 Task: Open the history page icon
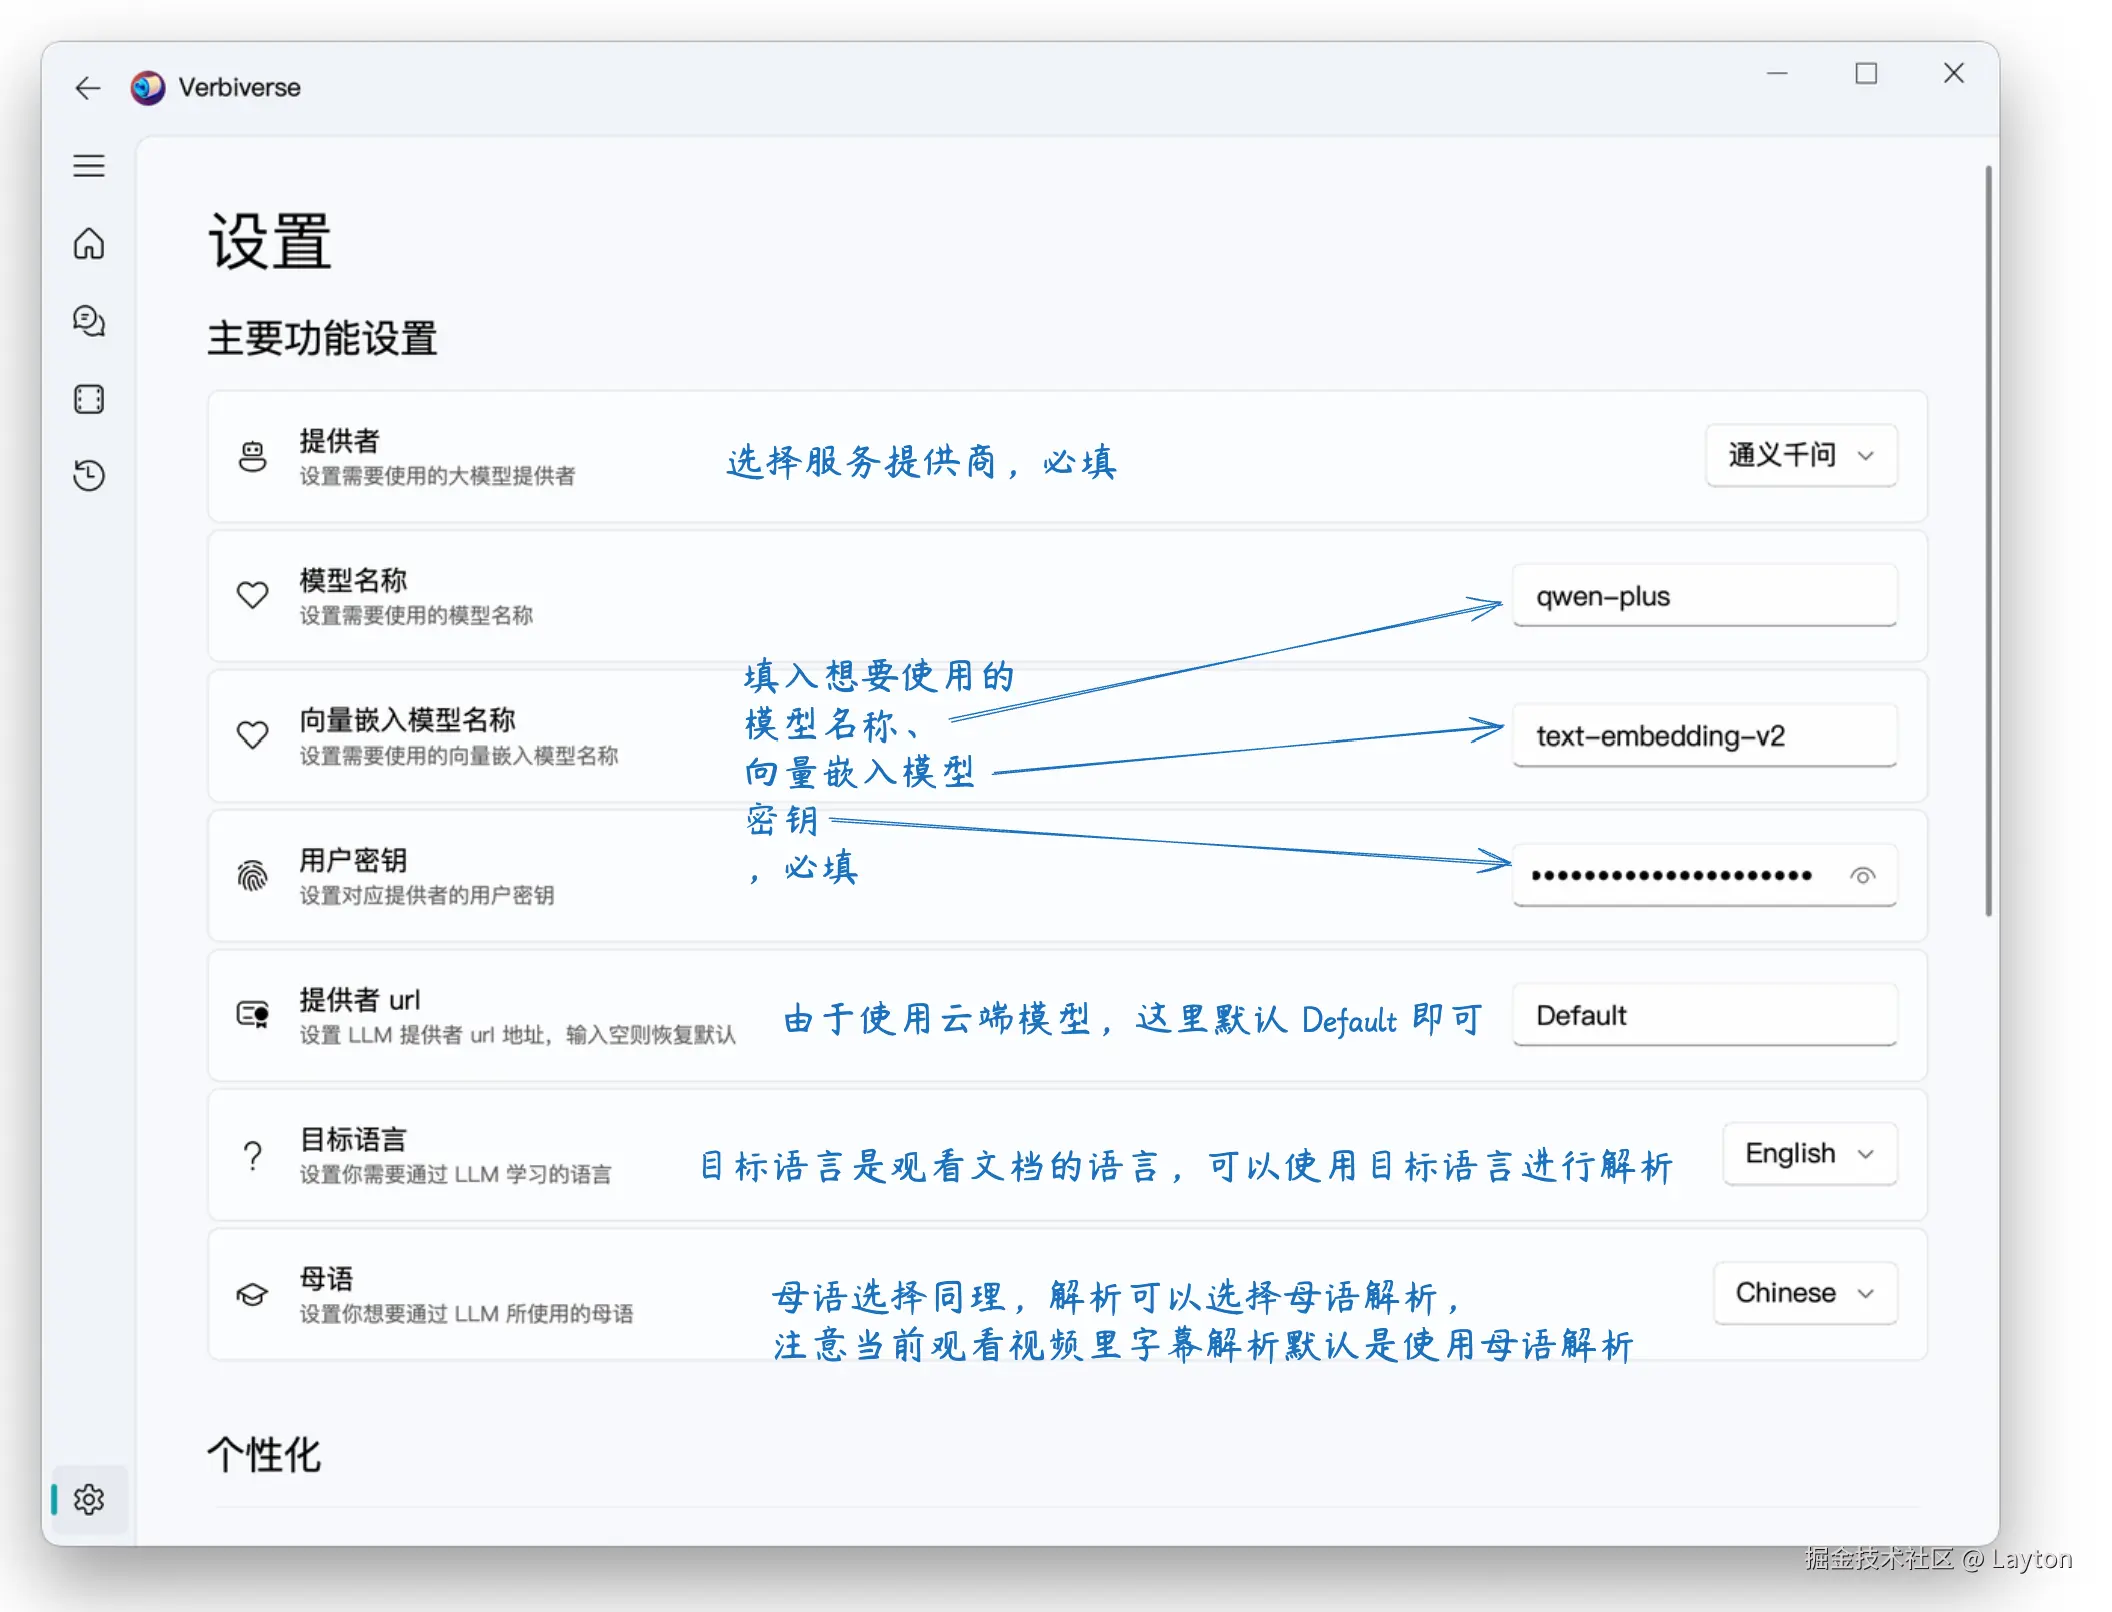click(x=88, y=475)
